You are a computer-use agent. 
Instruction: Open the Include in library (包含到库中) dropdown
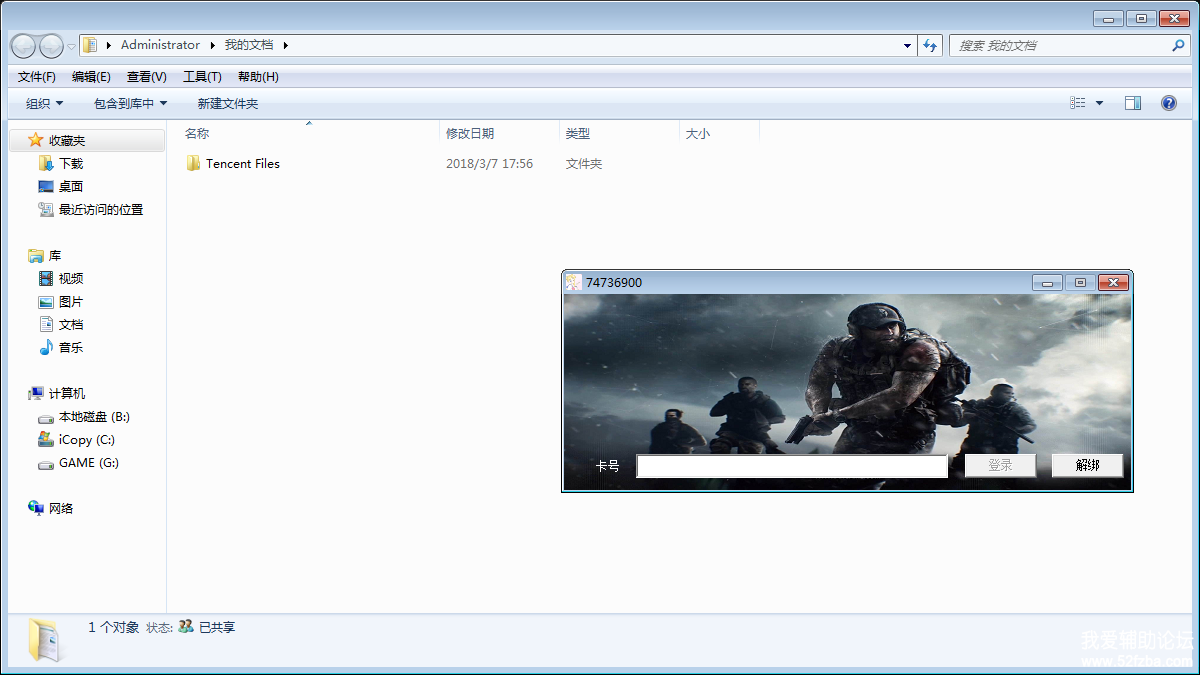point(130,103)
